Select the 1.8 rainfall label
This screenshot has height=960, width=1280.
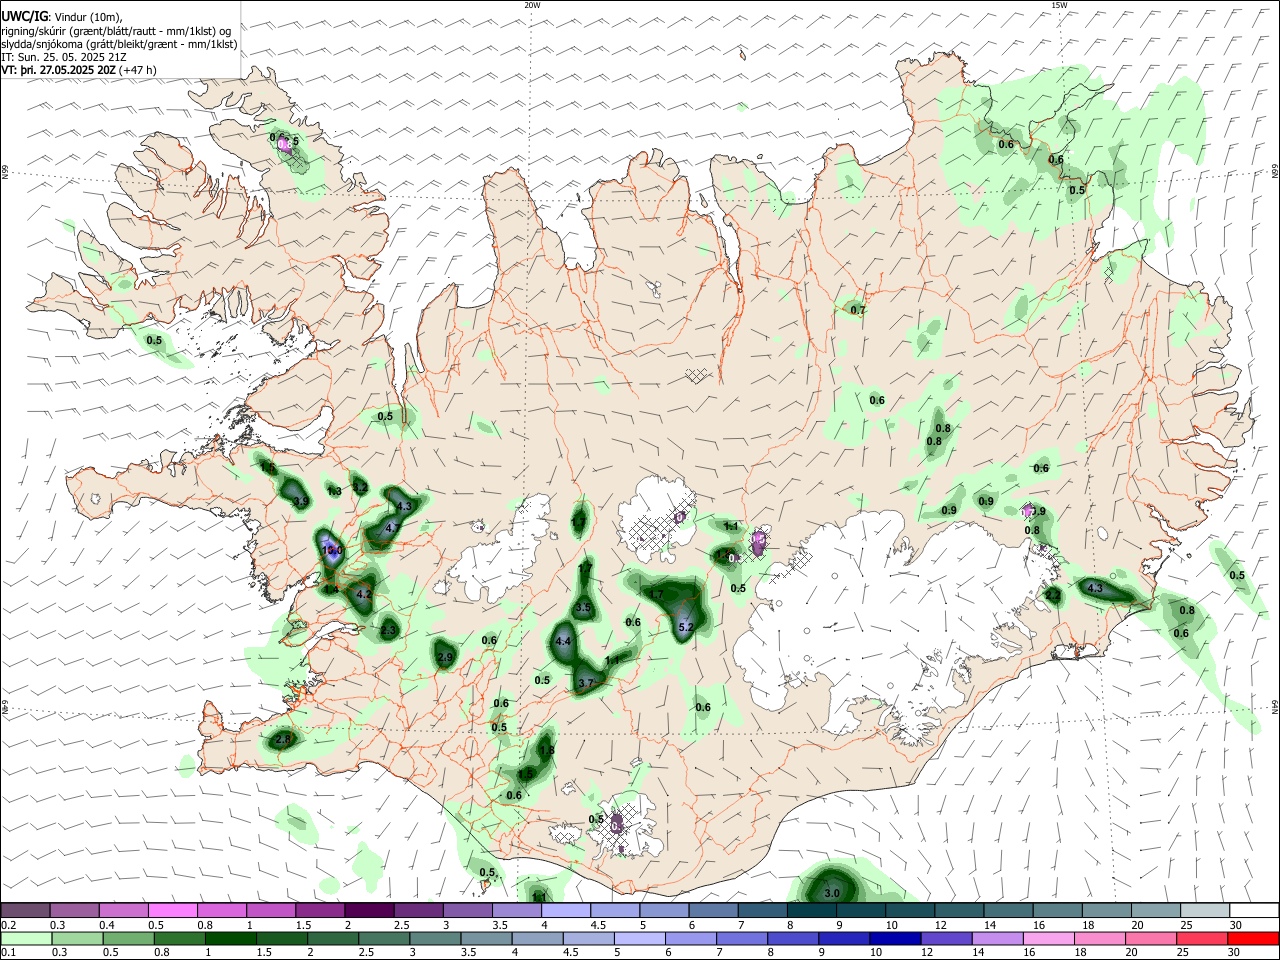coord(546,750)
